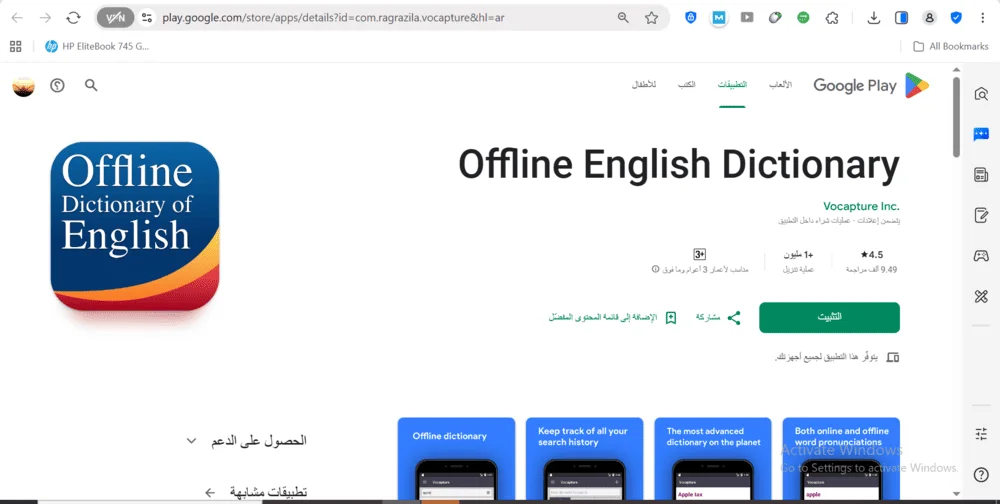Open the video player extension icon

[x=747, y=18]
